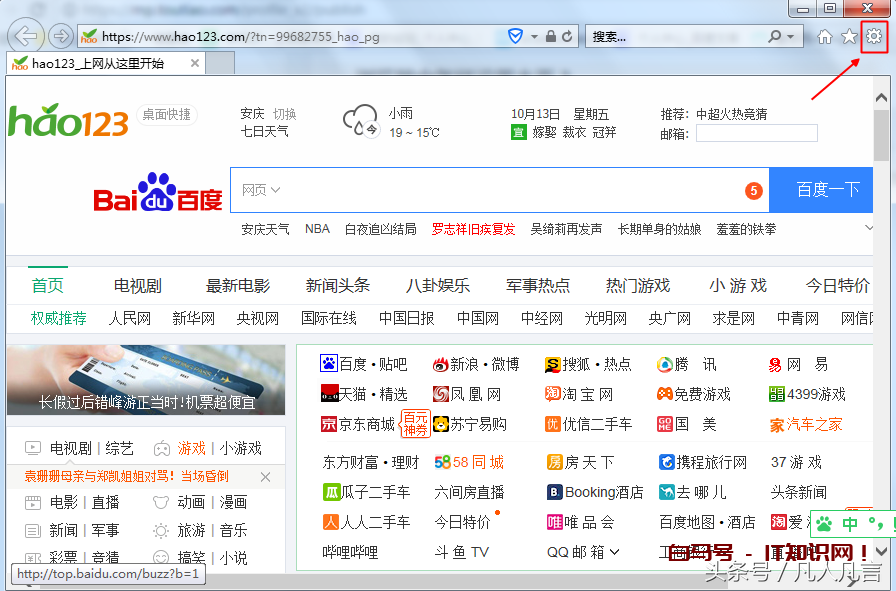Open the Baidu logo
This screenshot has height=591, width=896.
pos(158,192)
